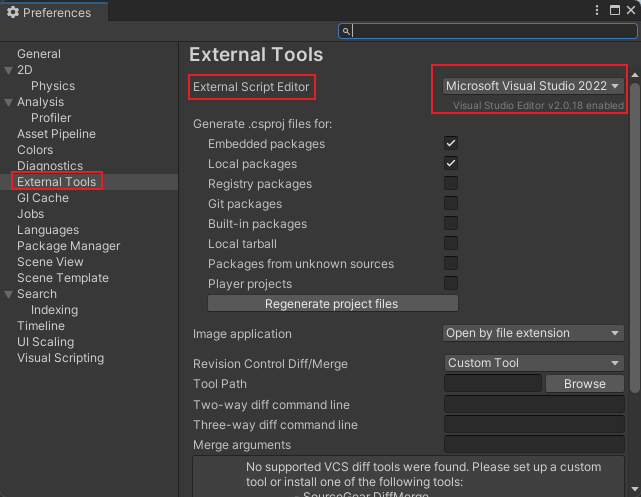Click 'Generate .csproj files for:' label
The width and height of the screenshot is (641, 497).
262,124
